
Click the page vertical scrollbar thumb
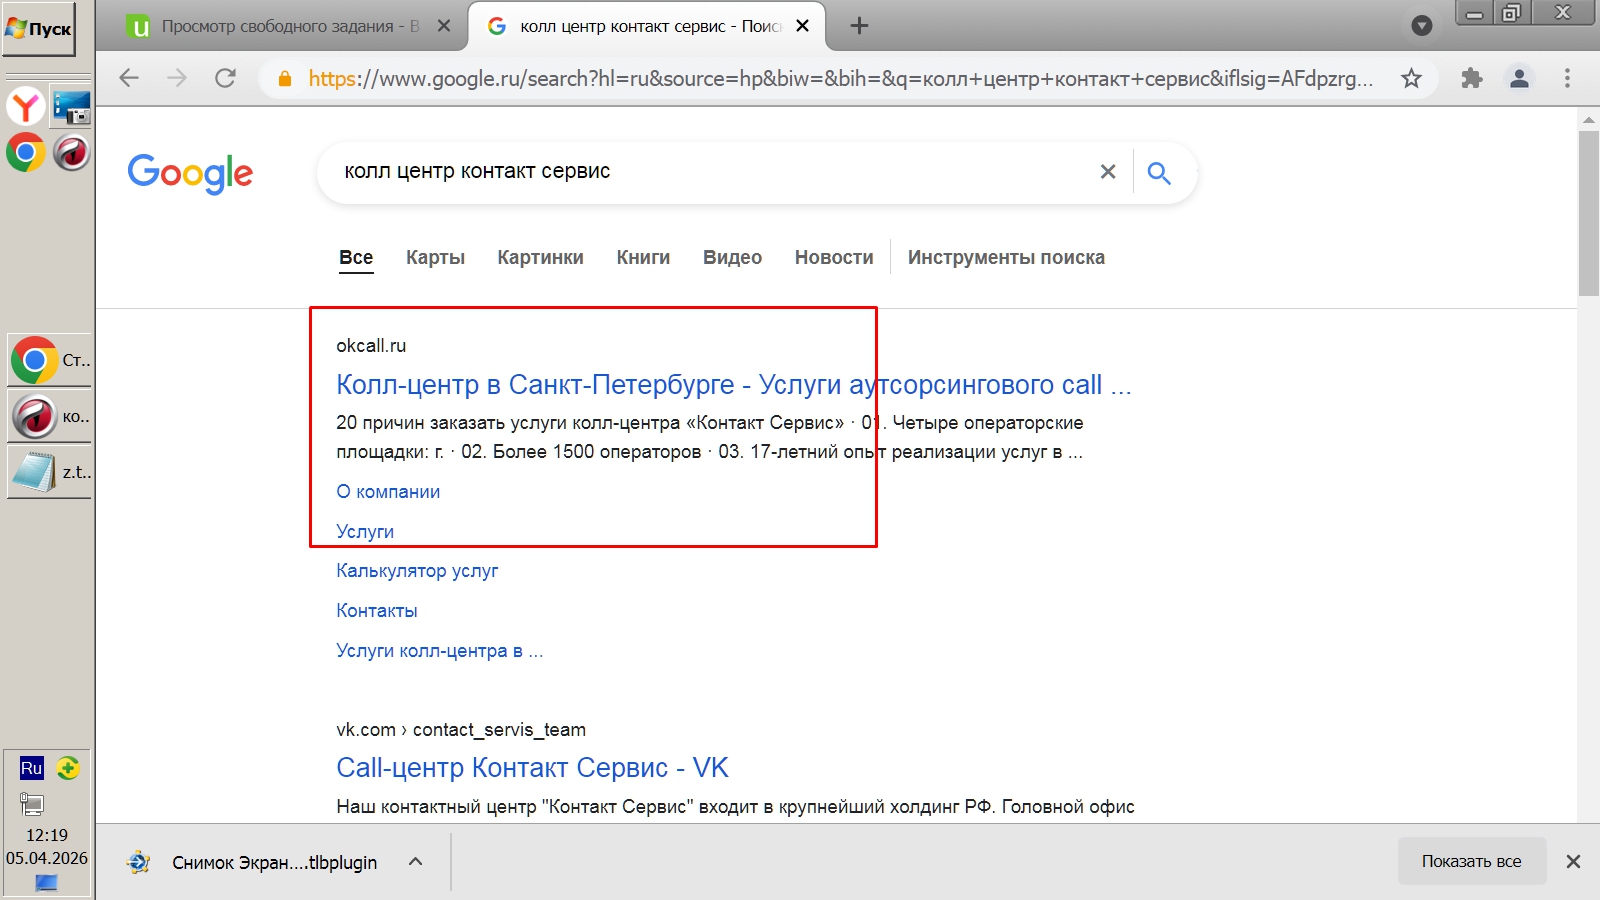1589,213
